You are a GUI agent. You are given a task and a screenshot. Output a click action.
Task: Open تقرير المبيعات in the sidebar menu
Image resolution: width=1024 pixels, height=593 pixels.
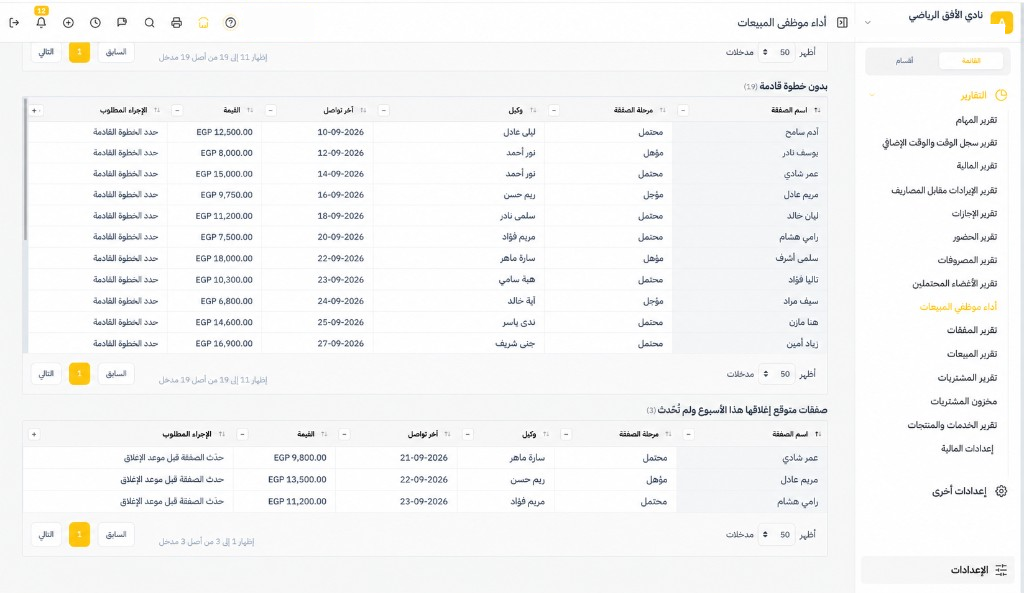click(972, 354)
